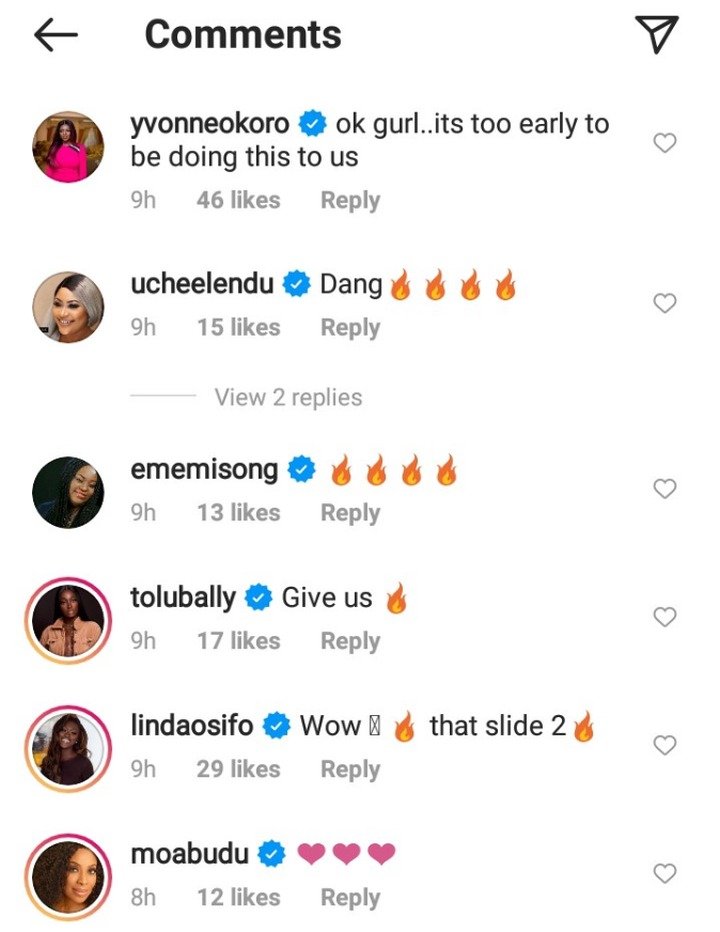This screenshot has height=932, width=720.
Task: Open ucheelendu's profile picture
Action: 69,307
